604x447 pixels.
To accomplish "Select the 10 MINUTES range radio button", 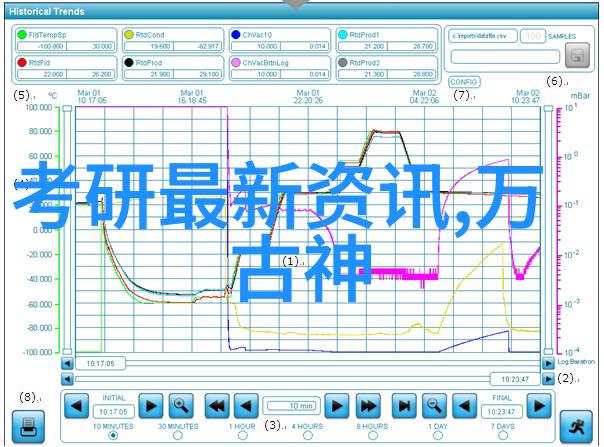I will click(113, 436).
